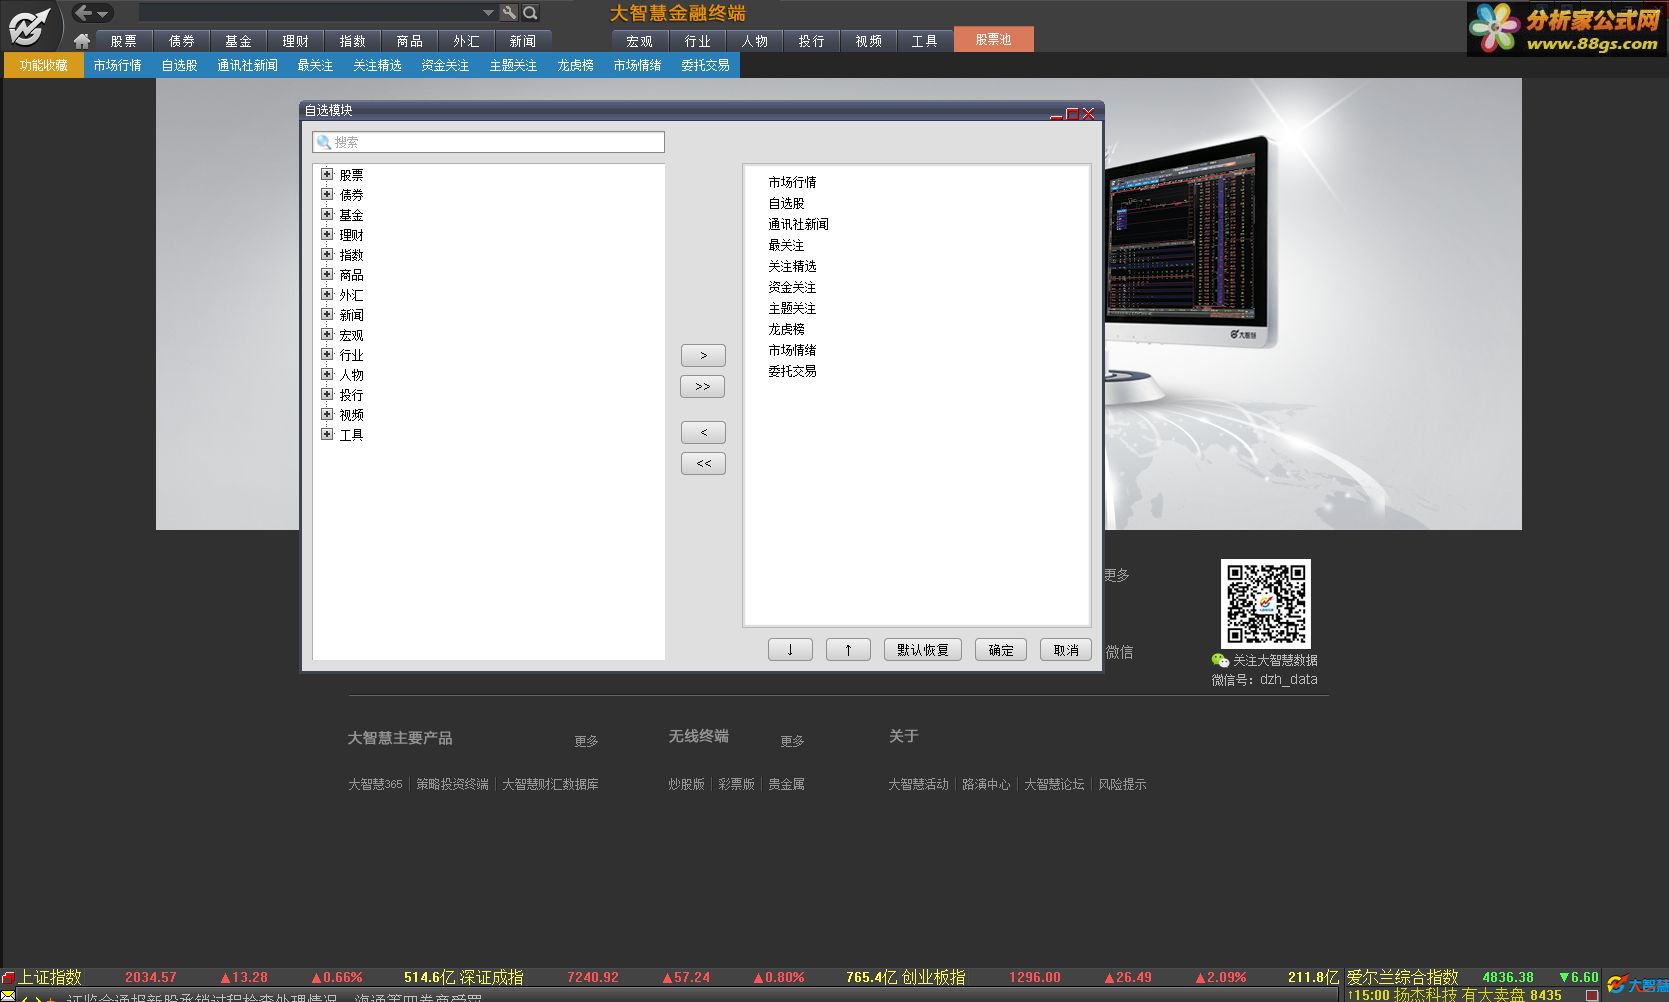1669x1002 pixels.
Task: Expand the 理财 tree node
Action: (x=327, y=234)
